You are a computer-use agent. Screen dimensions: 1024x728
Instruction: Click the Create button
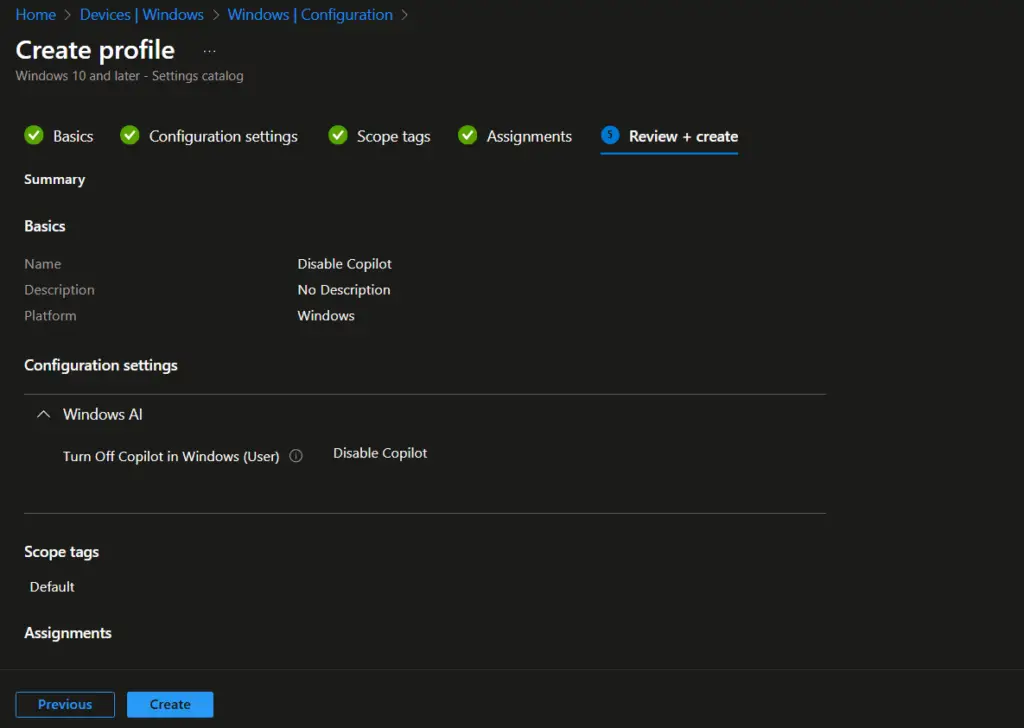[170, 704]
